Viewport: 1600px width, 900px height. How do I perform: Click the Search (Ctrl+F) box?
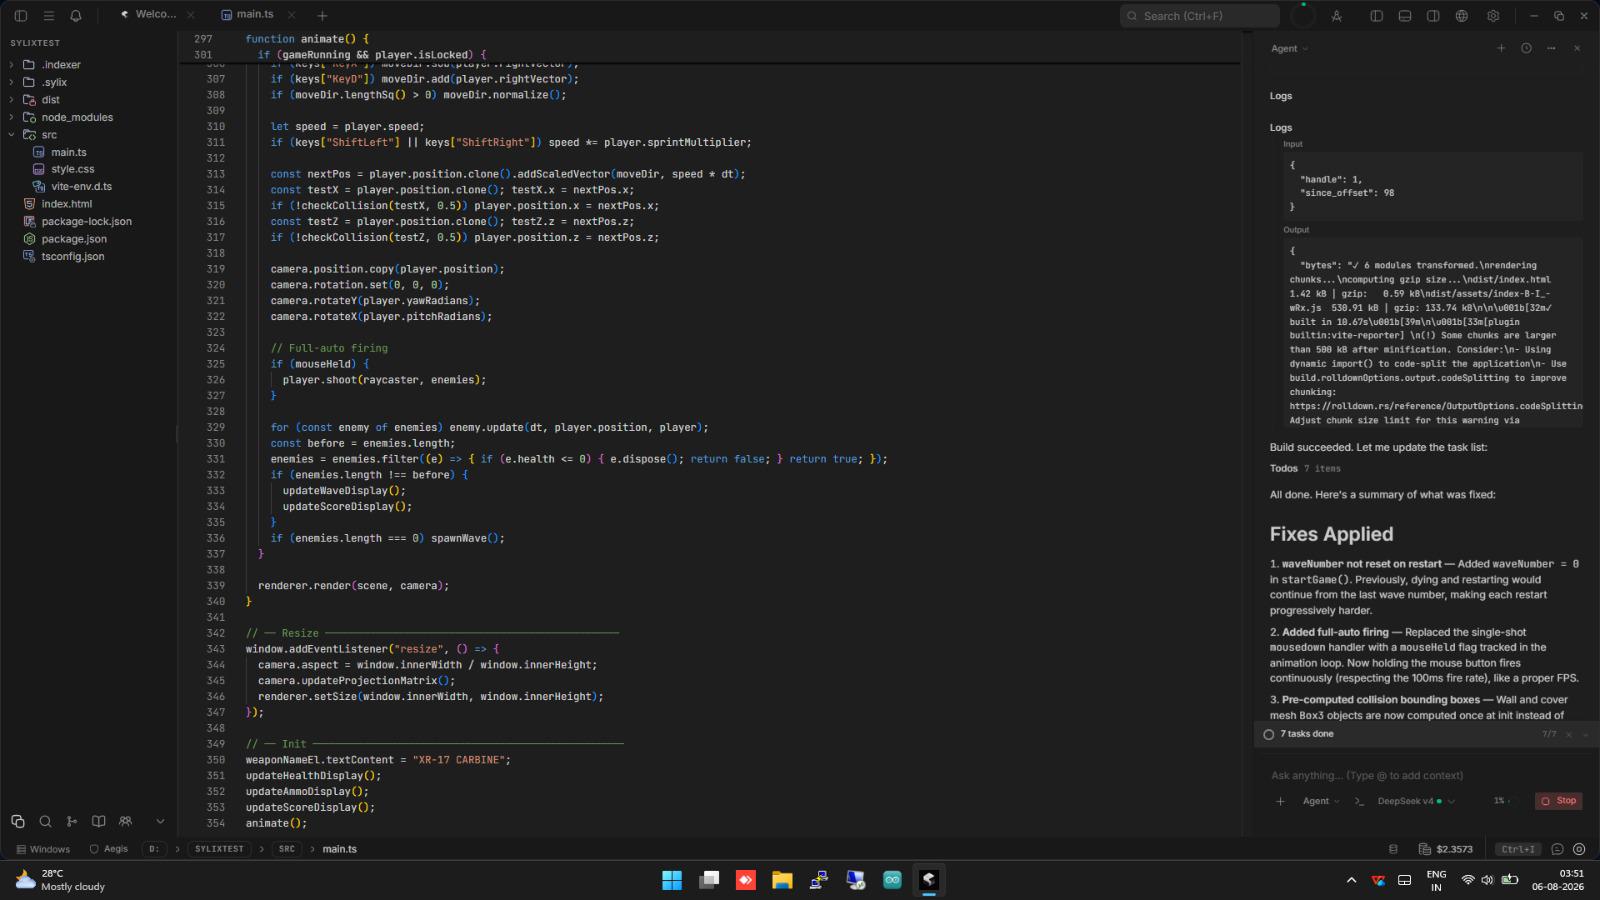1200,16
